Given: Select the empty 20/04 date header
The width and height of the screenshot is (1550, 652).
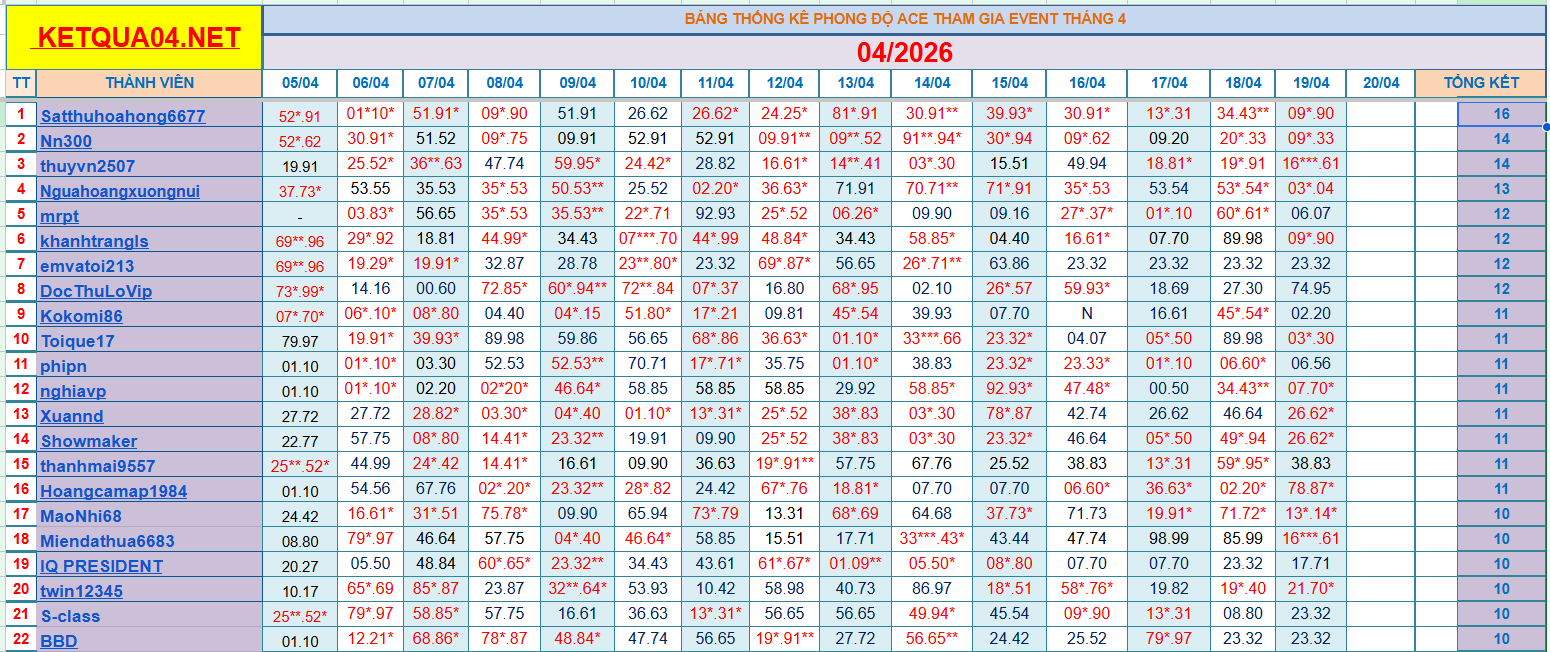Looking at the screenshot, I should click(1380, 83).
